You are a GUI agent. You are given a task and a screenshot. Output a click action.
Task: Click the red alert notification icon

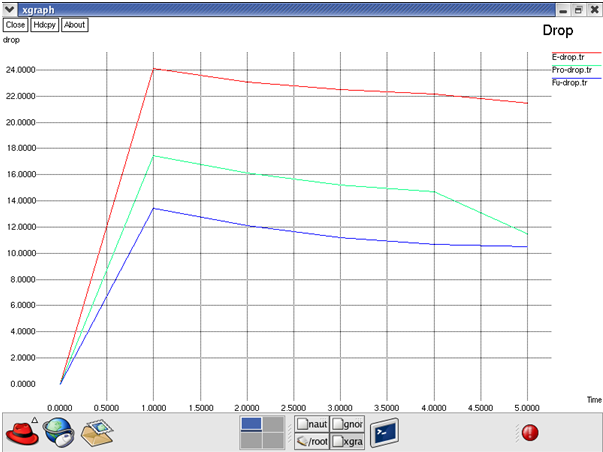pyautogui.click(x=530, y=433)
